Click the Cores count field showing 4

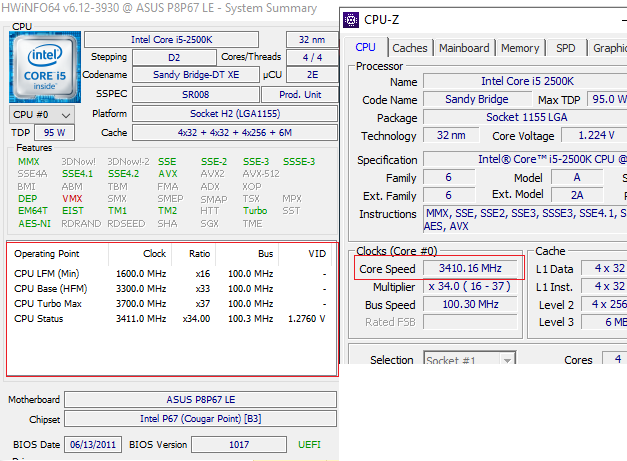(x=615, y=359)
